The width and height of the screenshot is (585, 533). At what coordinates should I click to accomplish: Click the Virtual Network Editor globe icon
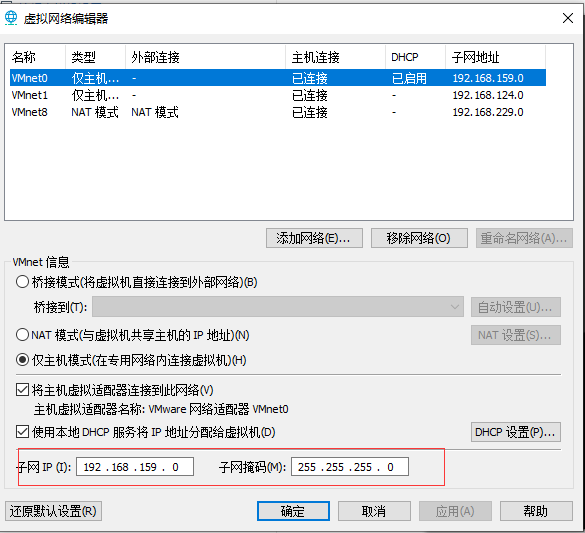click(x=11, y=18)
